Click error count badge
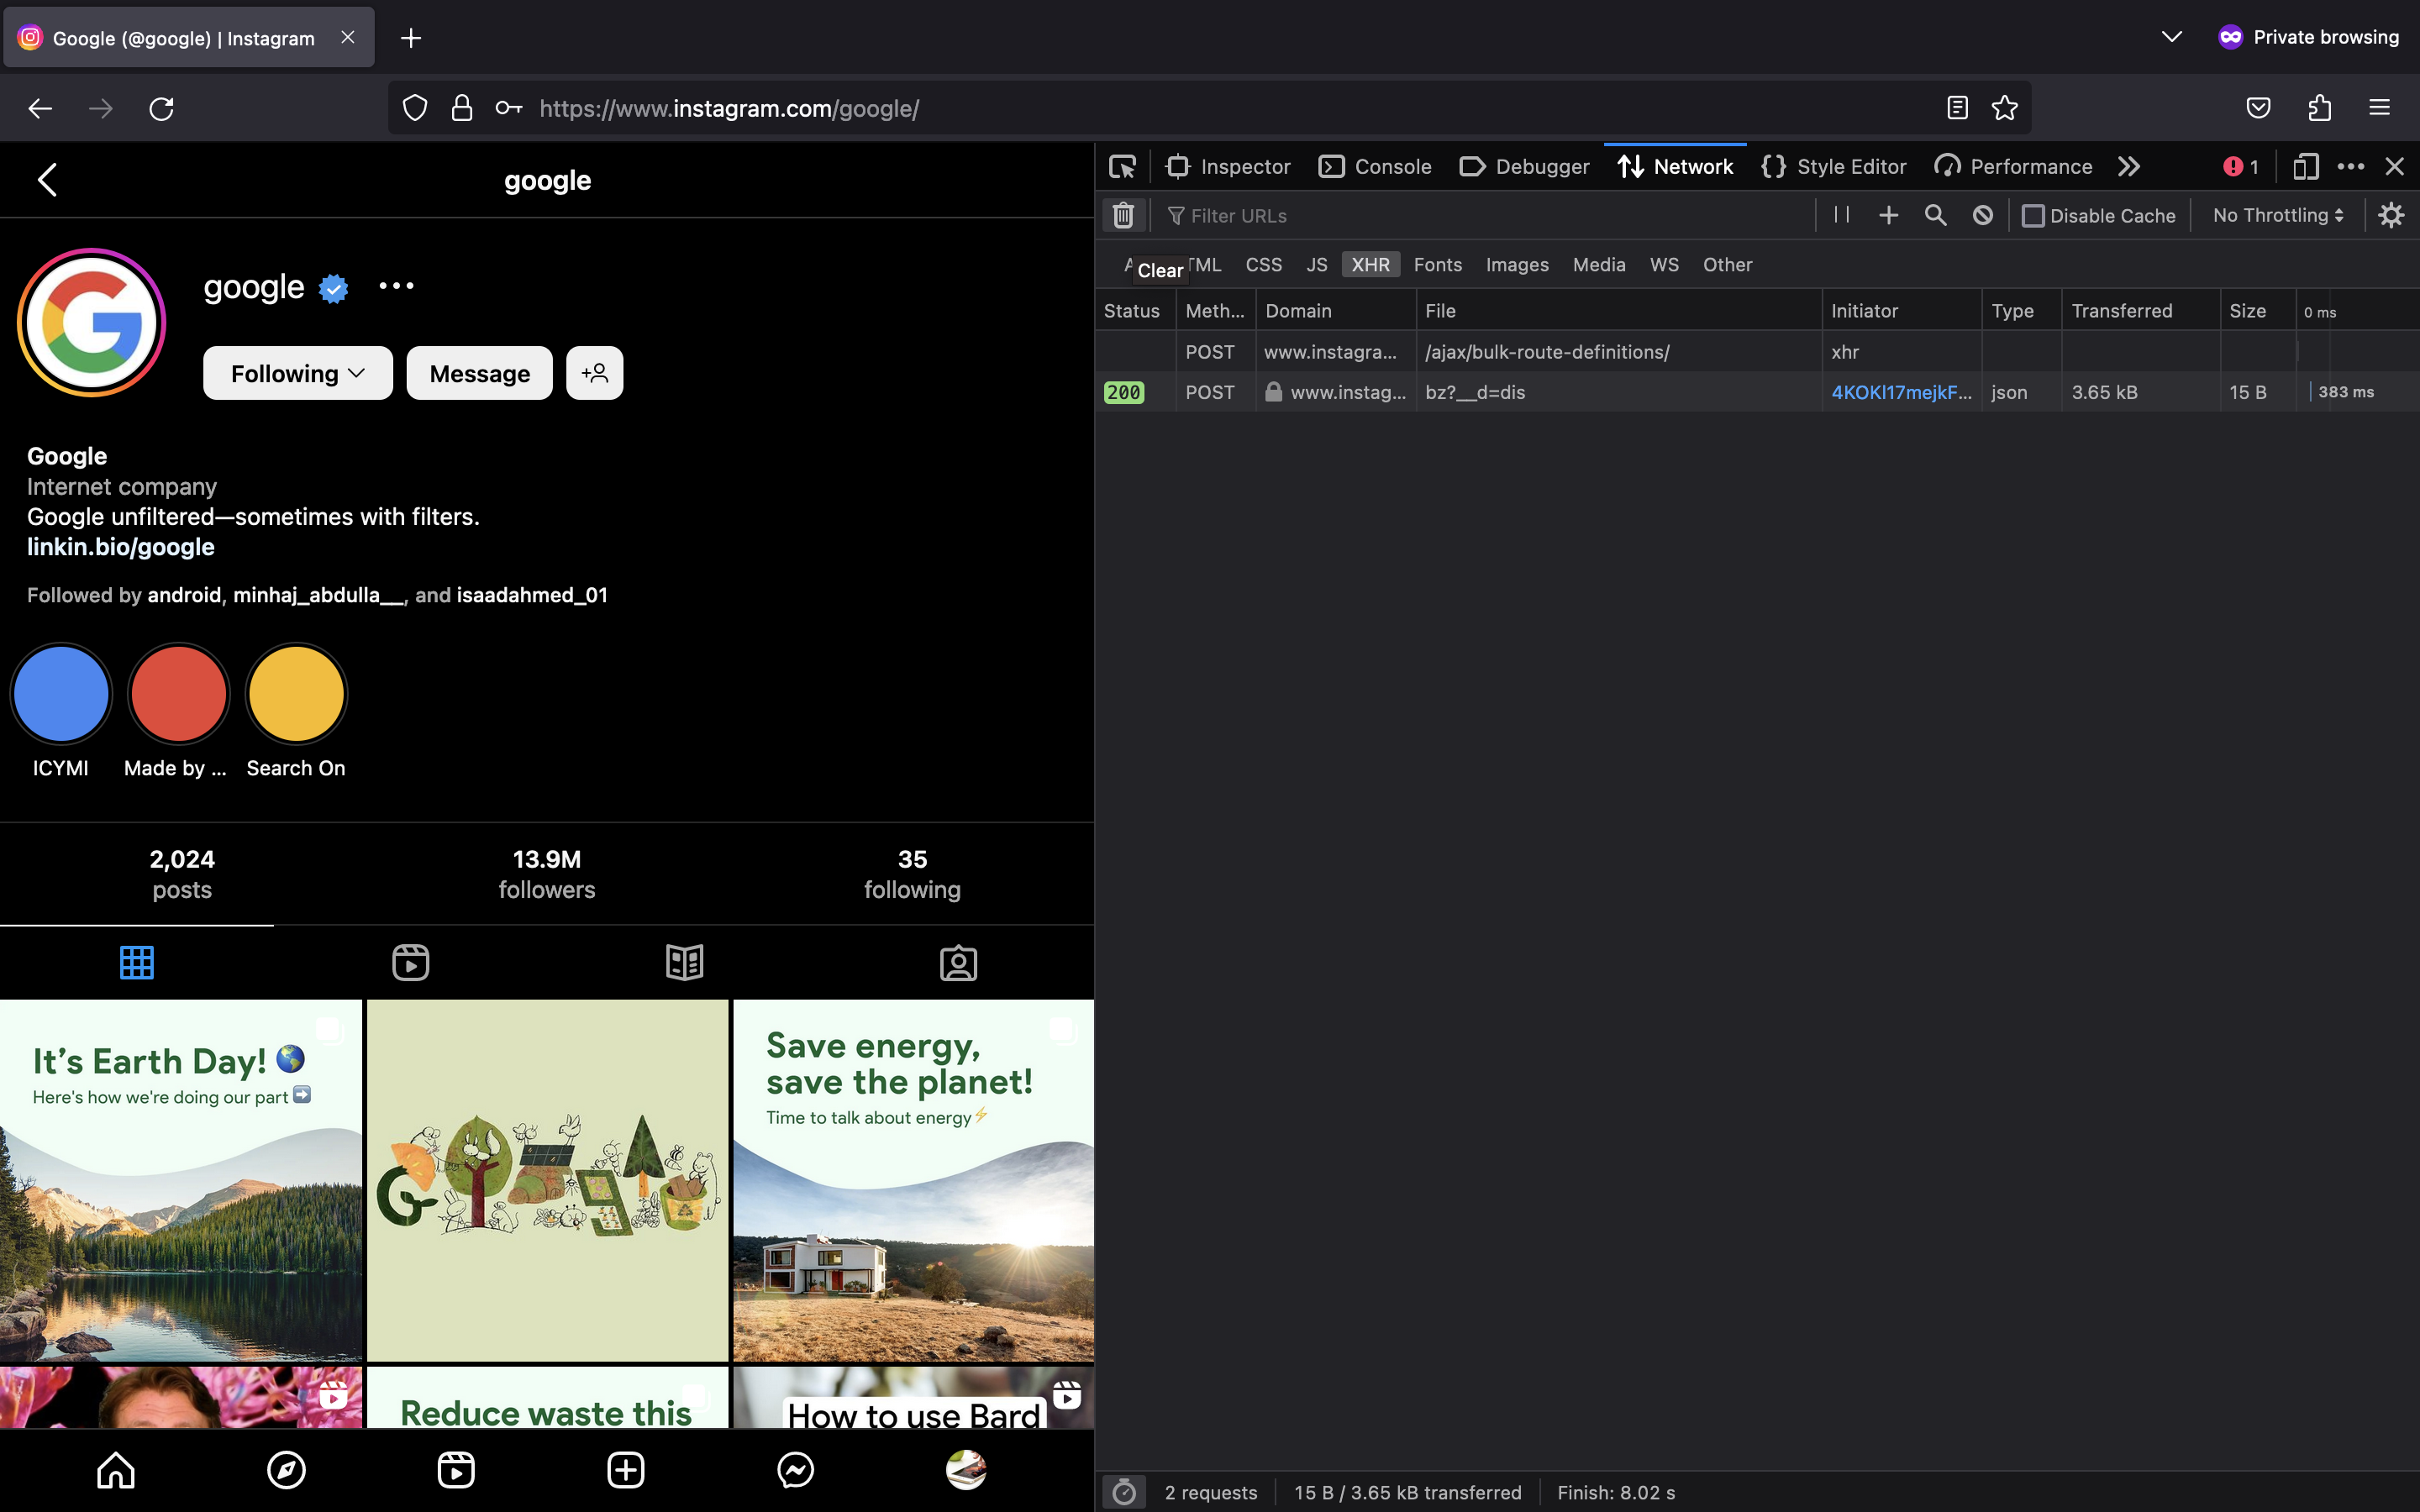 [2241, 167]
